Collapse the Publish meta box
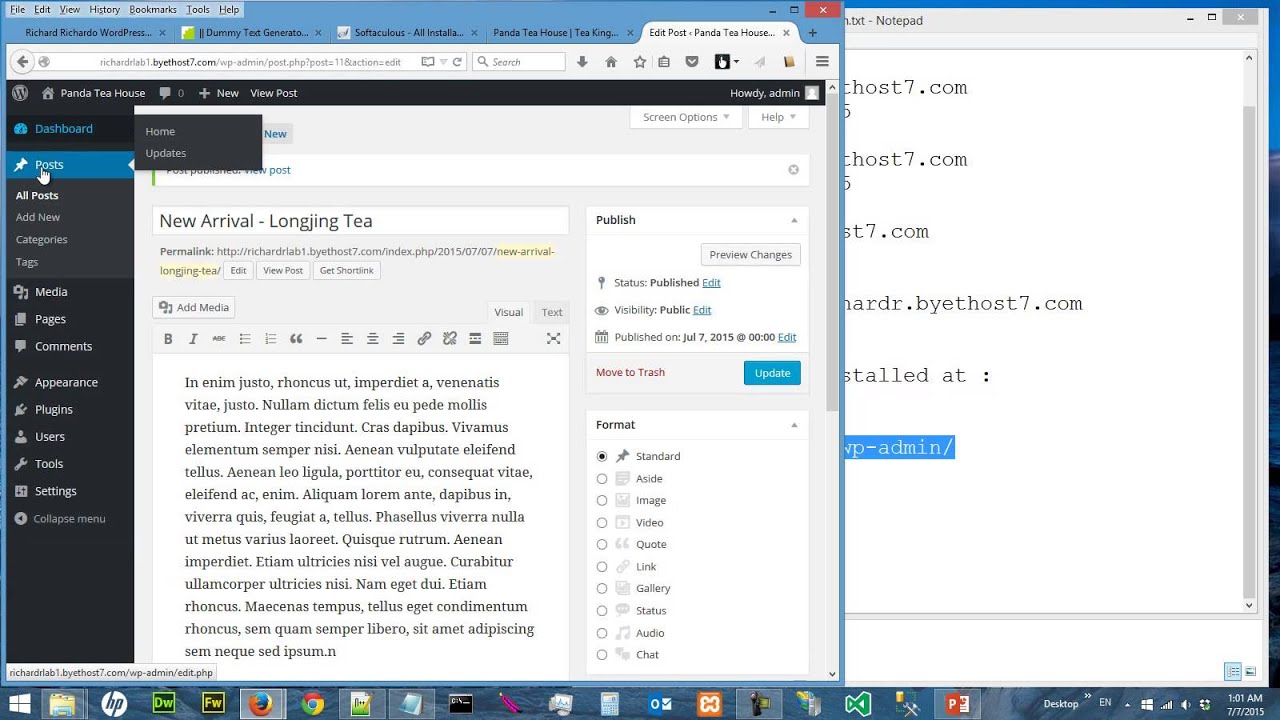1280x720 pixels. (x=794, y=220)
